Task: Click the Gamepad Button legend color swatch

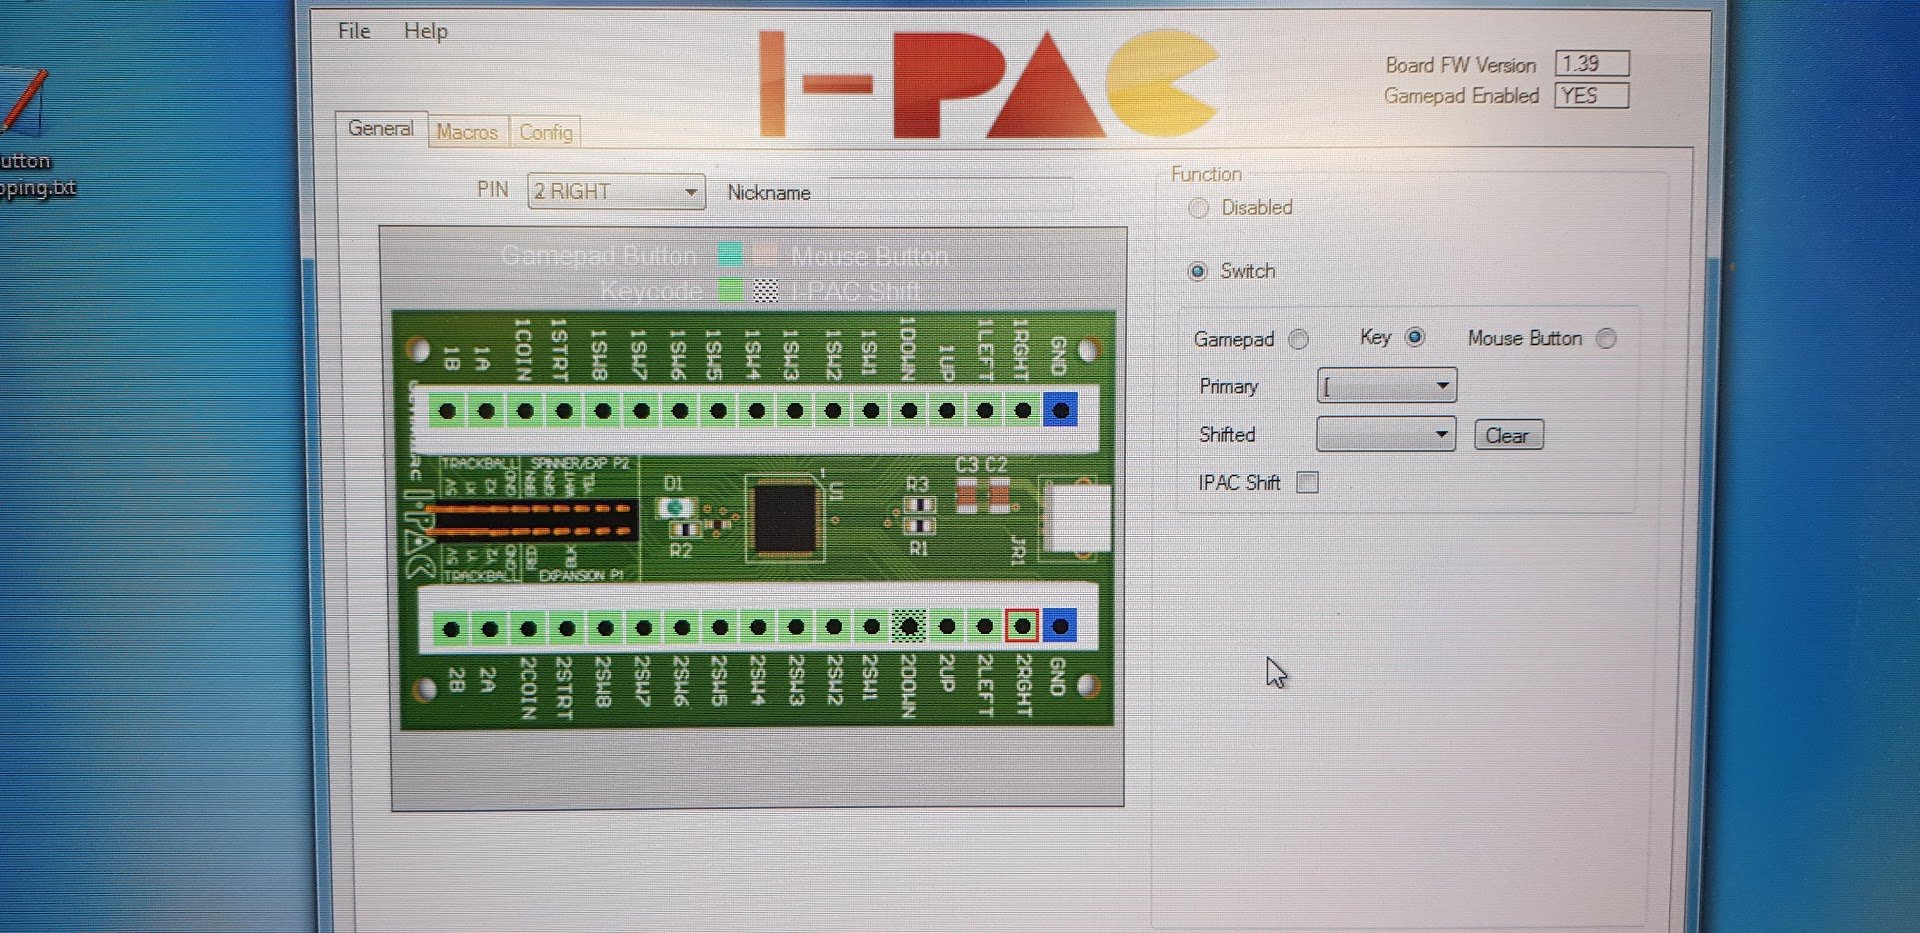Action: pyautogui.click(x=730, y=254)
